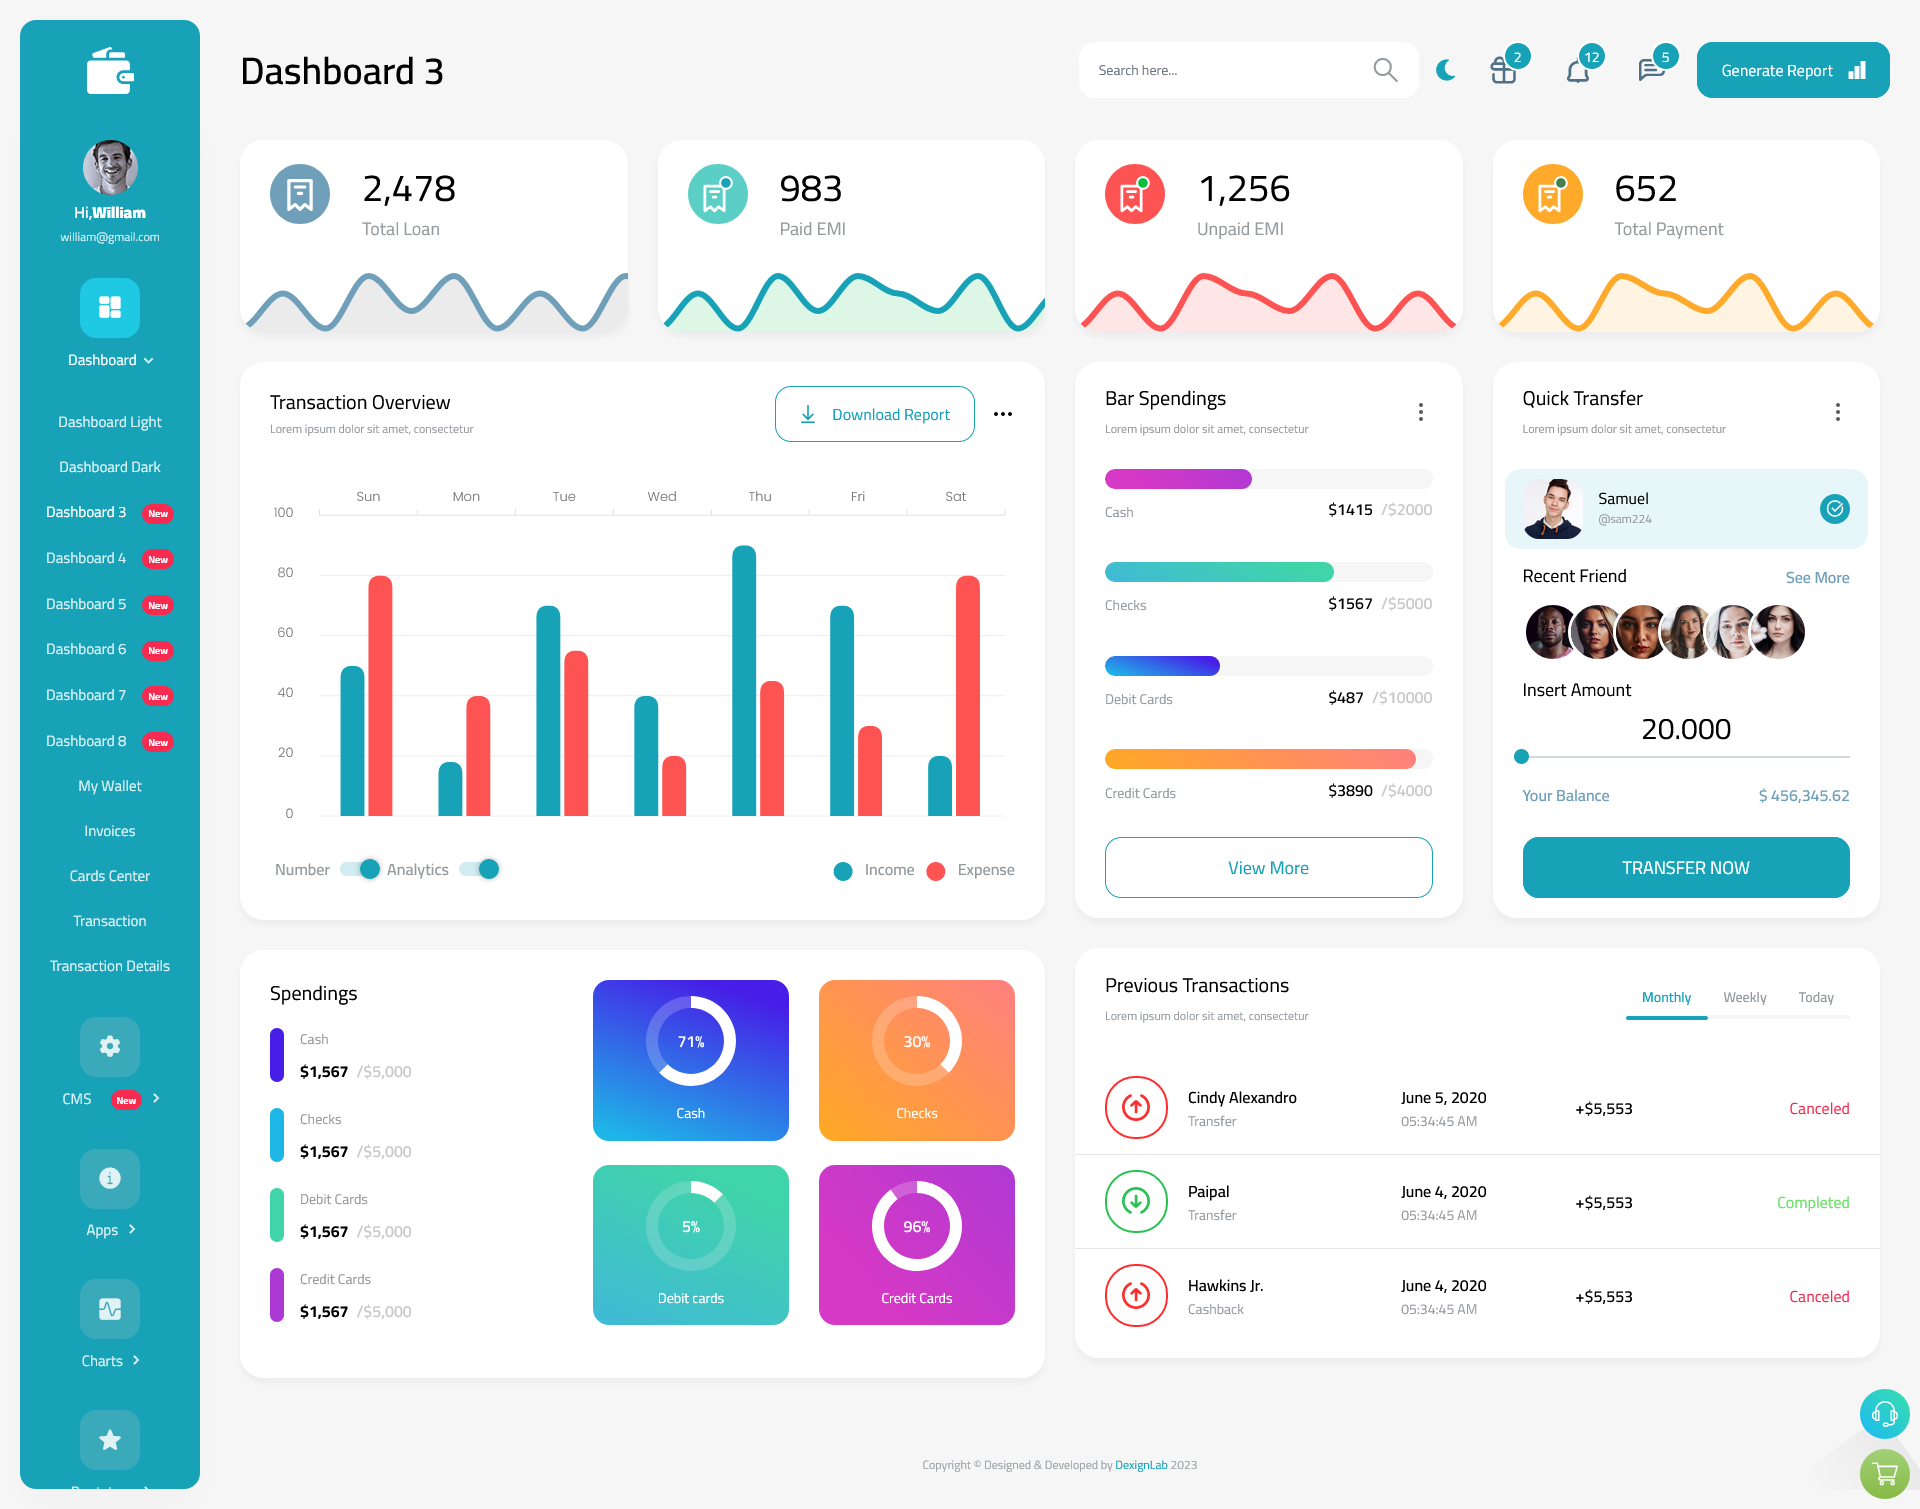The height and width of the screenshot is (1509, 1920).
Task: Click the View More bar spendings button
Action: click(x=1269, y=865)
